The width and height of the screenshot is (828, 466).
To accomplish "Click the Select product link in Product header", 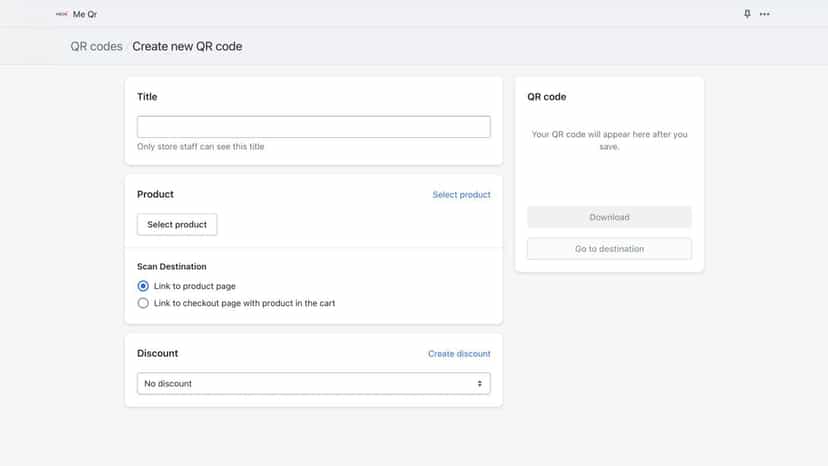I will coord(462,195).
